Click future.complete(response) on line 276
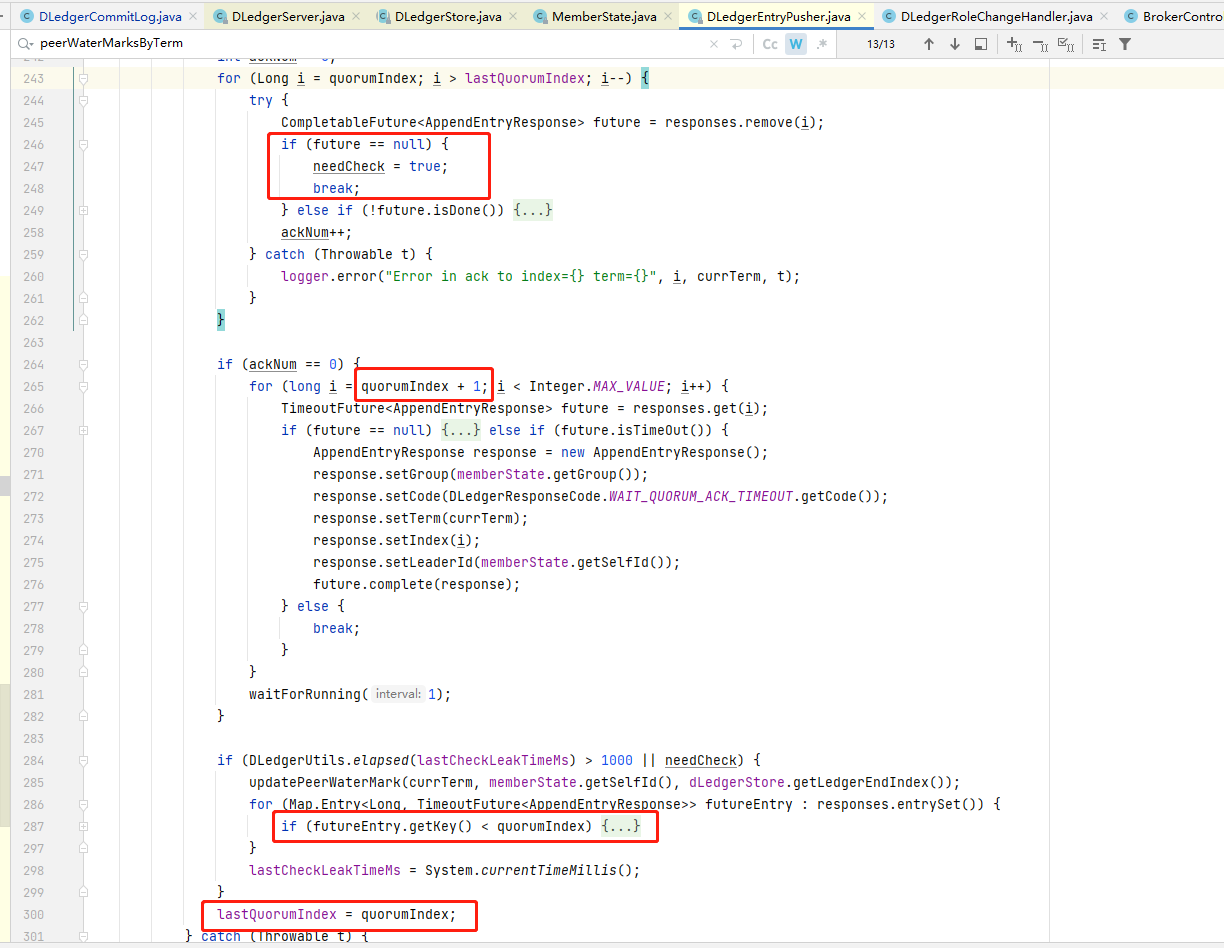This screenshot has height=948, width=1224. [417, 584]
